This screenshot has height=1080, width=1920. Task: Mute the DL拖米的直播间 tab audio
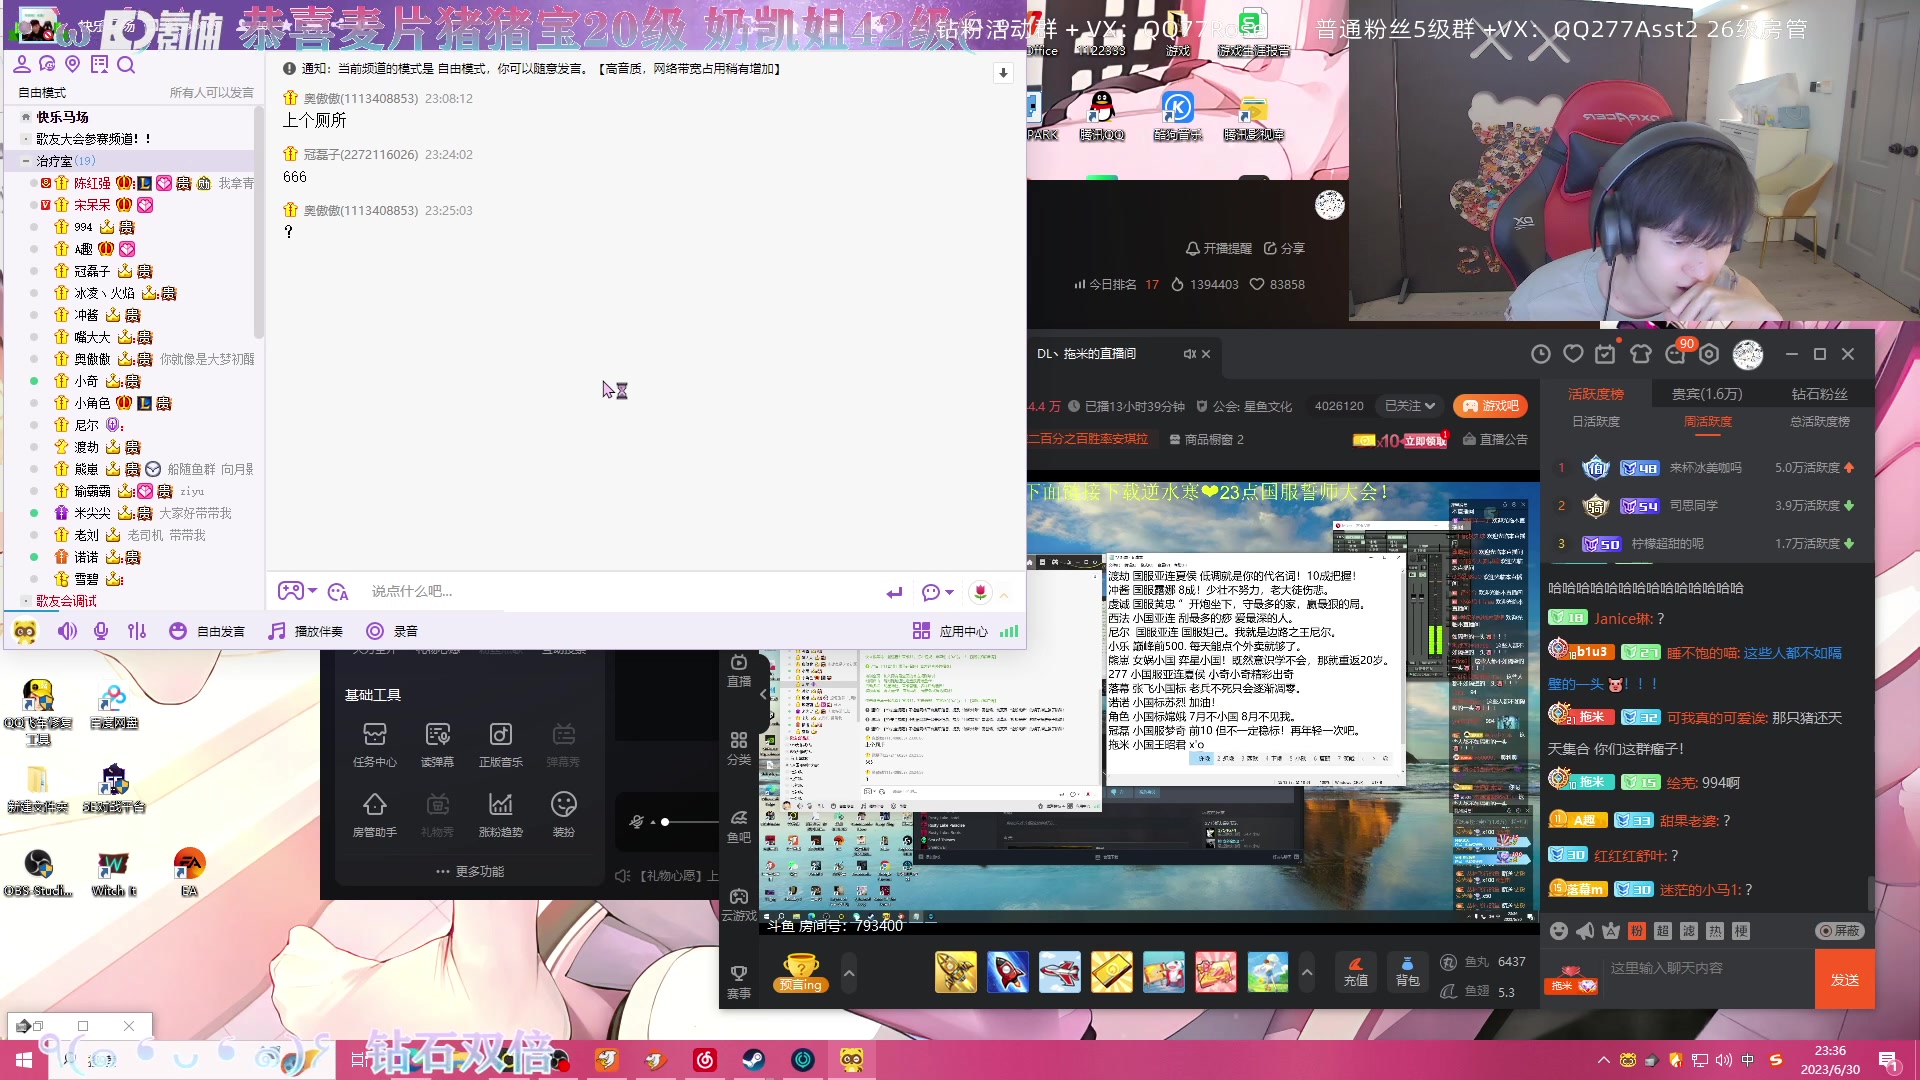(x=1190, y=354)
